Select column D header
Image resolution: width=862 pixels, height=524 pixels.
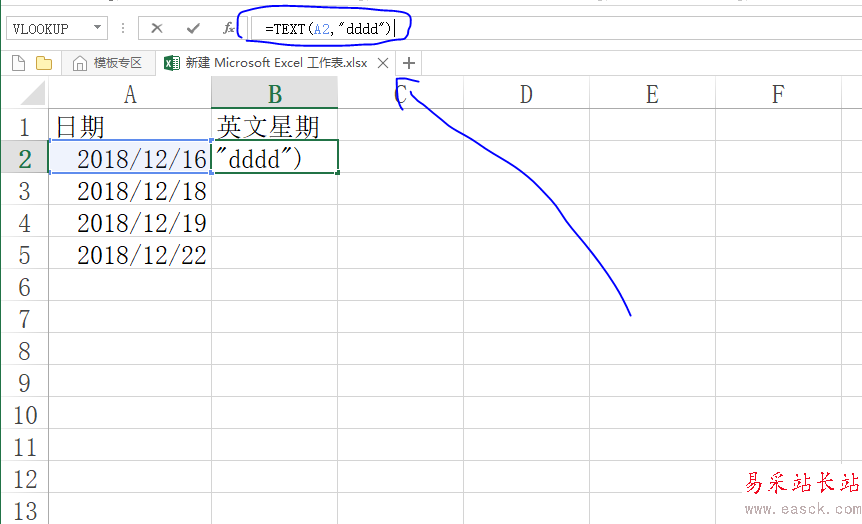(526, 93)
